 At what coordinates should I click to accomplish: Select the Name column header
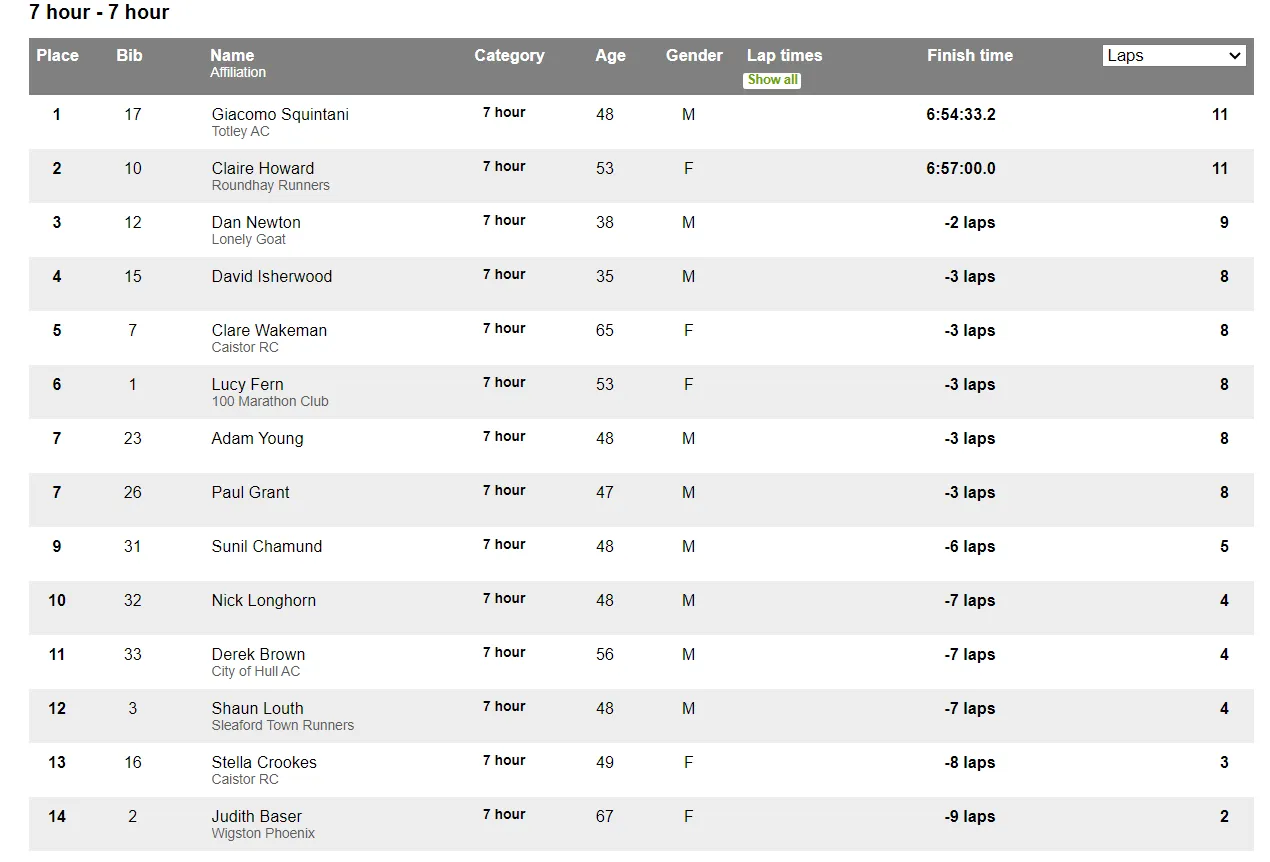tap(232, 56)
